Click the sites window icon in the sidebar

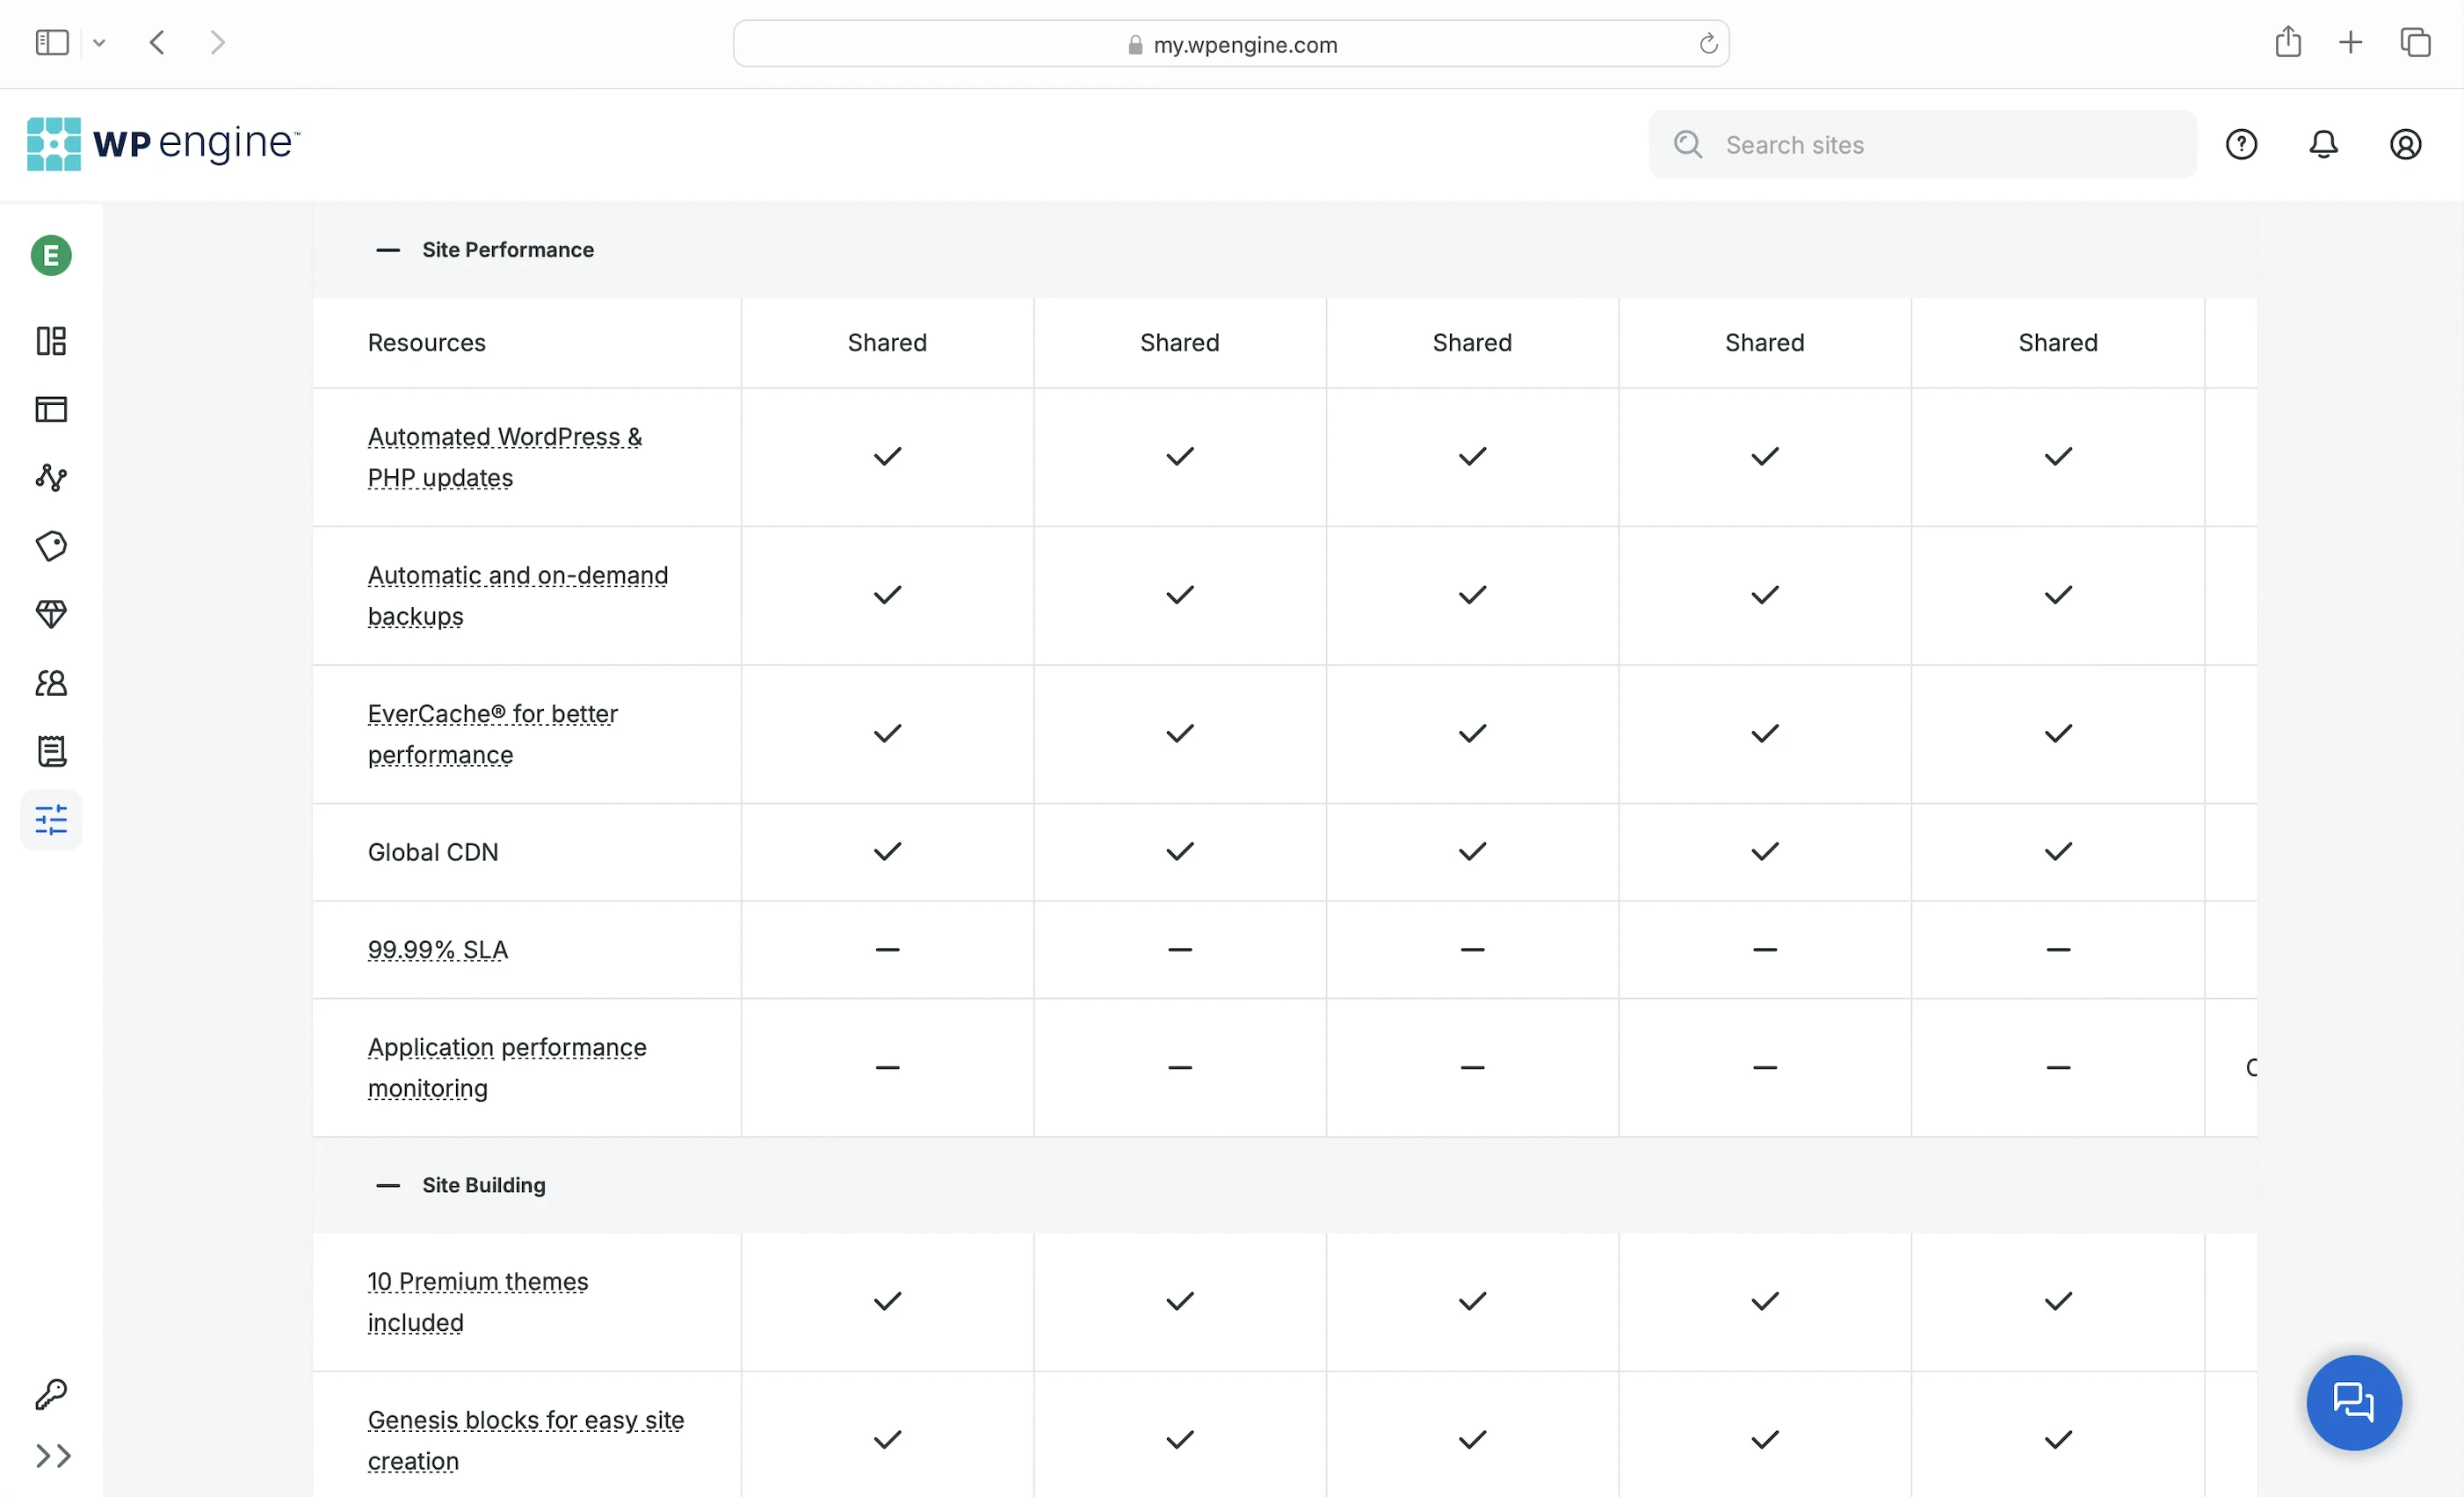pyautogui.click(x=51, y=409)
